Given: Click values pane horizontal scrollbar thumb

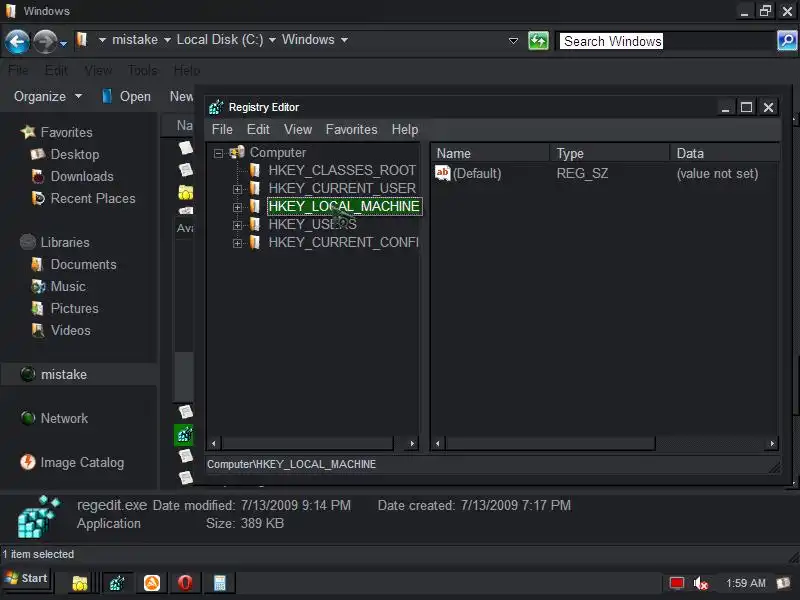Looking at the screenshot, I should click(550, 443).
